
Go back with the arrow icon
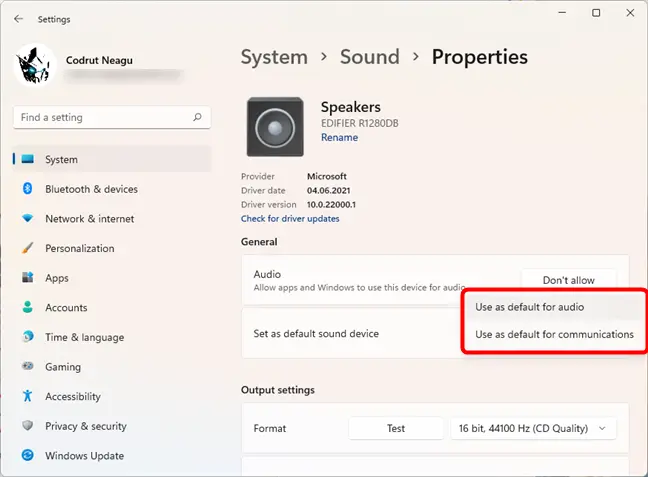18,19
